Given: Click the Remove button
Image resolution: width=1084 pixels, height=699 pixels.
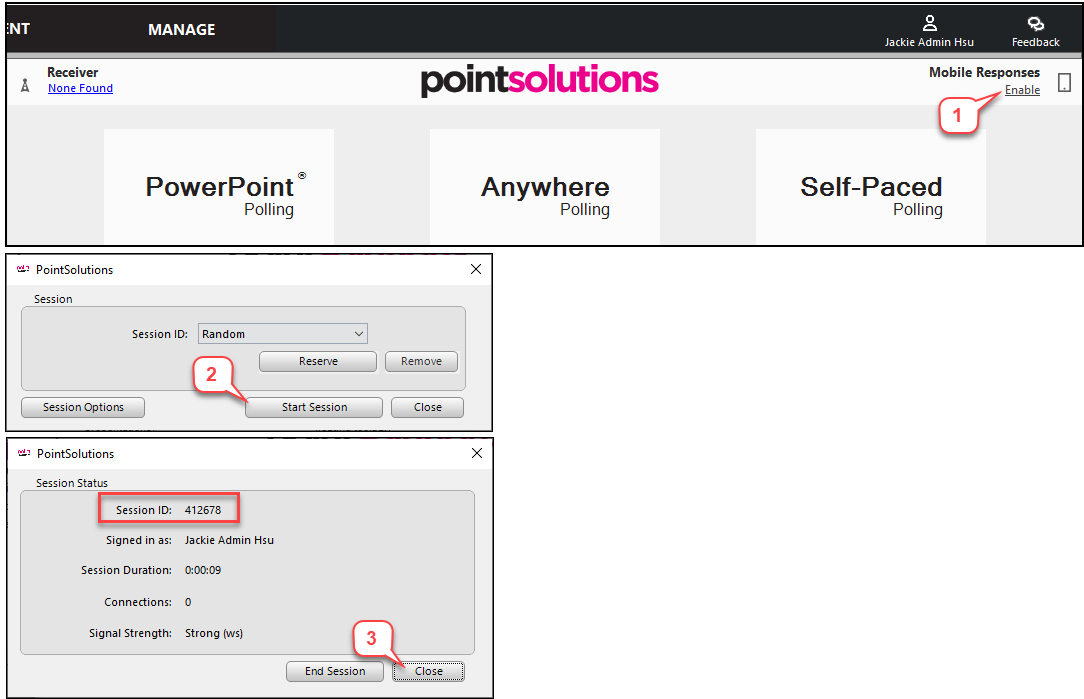Looking at the screenshot, I should coord(421,361).
